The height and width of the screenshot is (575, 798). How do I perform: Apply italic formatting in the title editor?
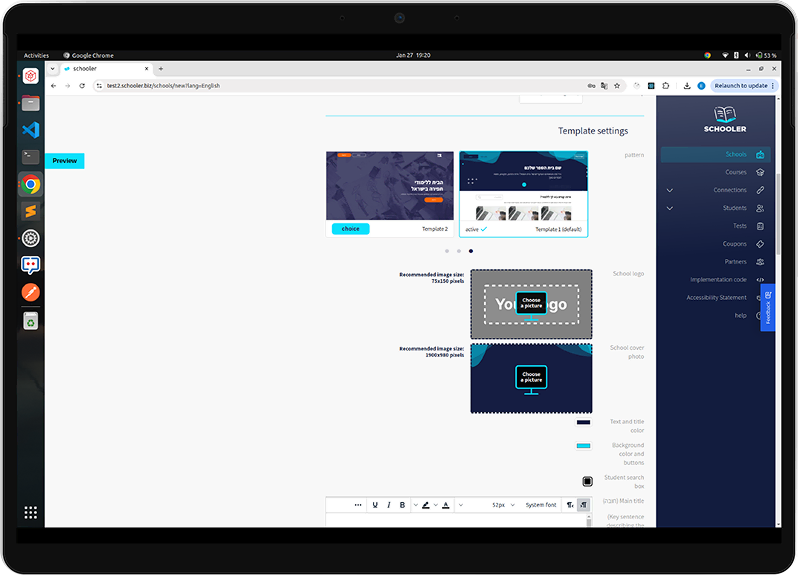click(x=389, y=505)
